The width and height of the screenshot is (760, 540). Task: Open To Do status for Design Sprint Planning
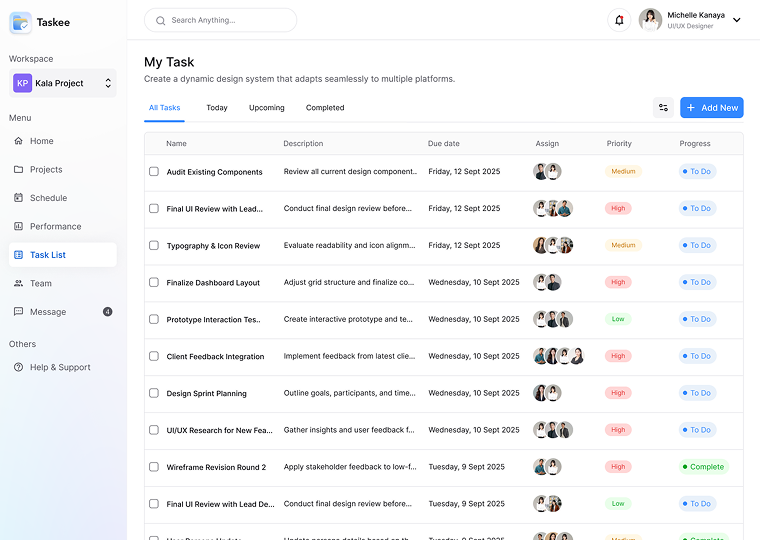click(x=697, y=393)
